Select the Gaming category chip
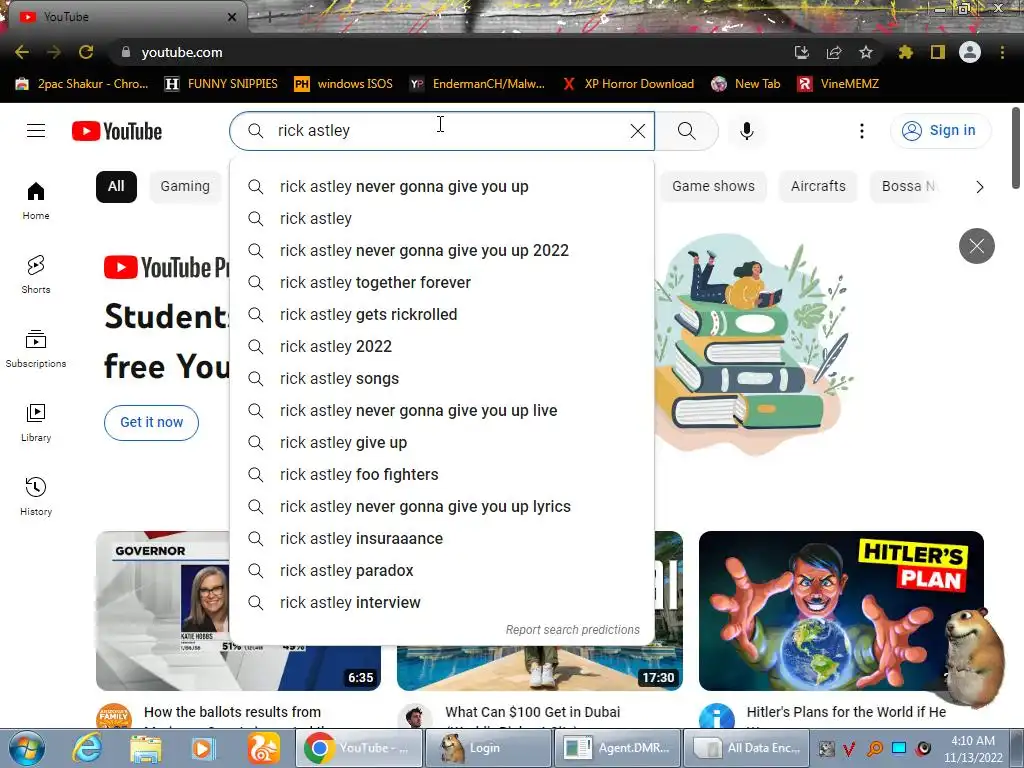This screenshot has height=768, width=1024. point(185,187)
